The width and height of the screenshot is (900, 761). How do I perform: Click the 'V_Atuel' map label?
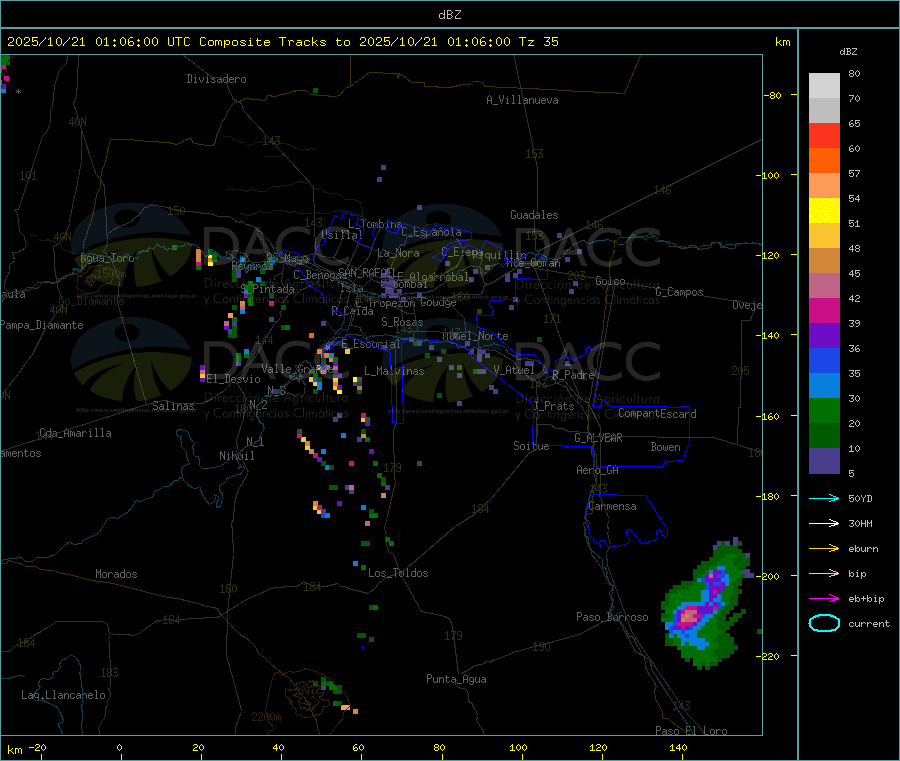[x=514, y=370]
